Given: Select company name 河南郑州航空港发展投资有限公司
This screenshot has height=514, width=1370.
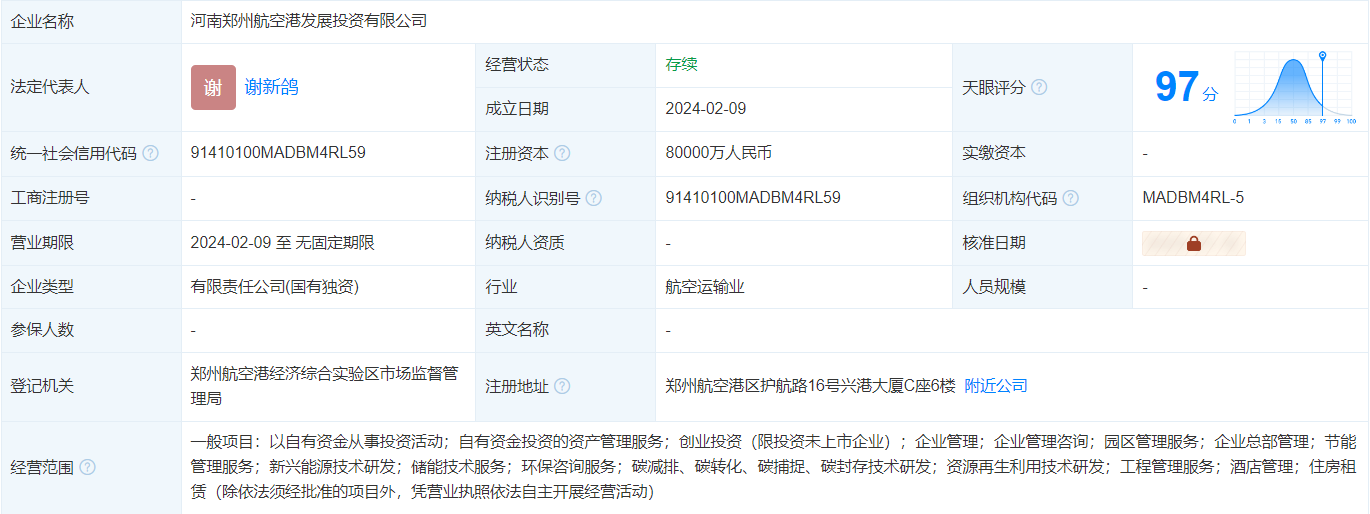Looking at the screenshot, I should [309, 20].
